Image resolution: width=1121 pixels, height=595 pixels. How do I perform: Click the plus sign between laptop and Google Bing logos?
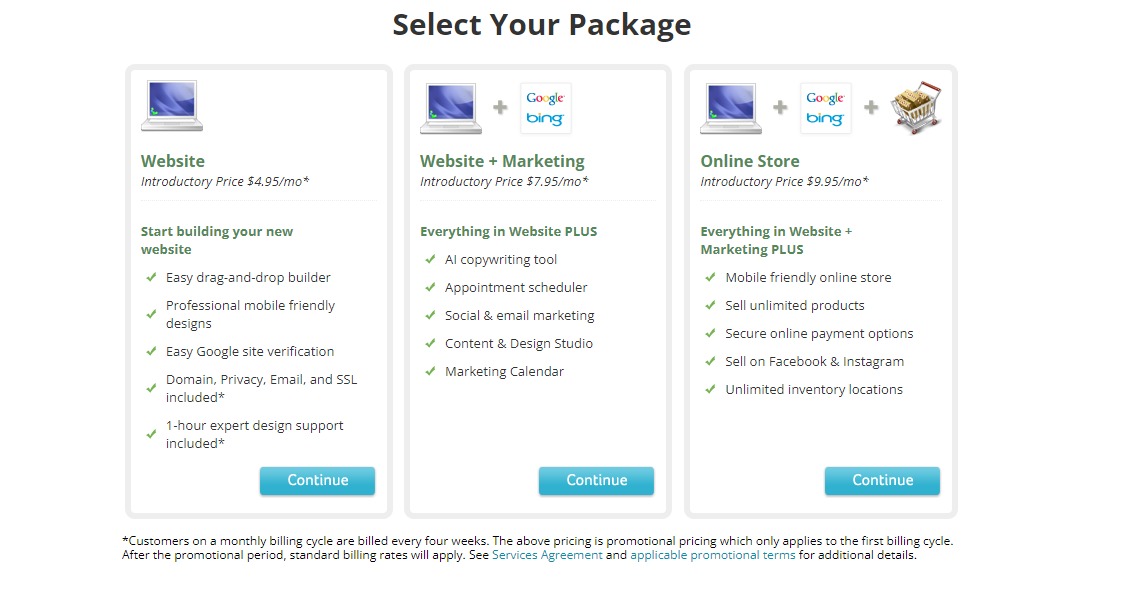point(498,105)
